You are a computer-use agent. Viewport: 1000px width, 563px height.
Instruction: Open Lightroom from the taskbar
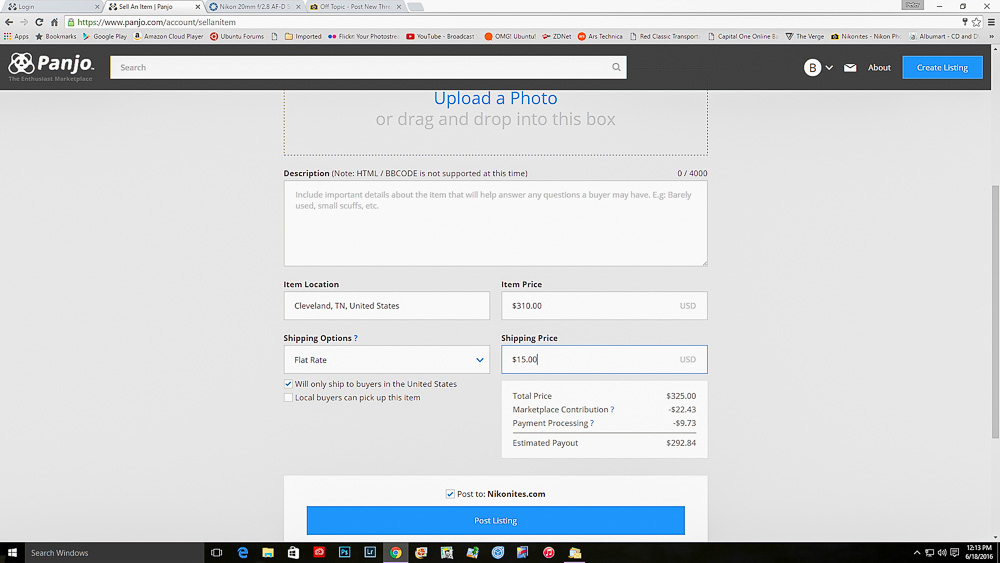[x=370, y=552]
